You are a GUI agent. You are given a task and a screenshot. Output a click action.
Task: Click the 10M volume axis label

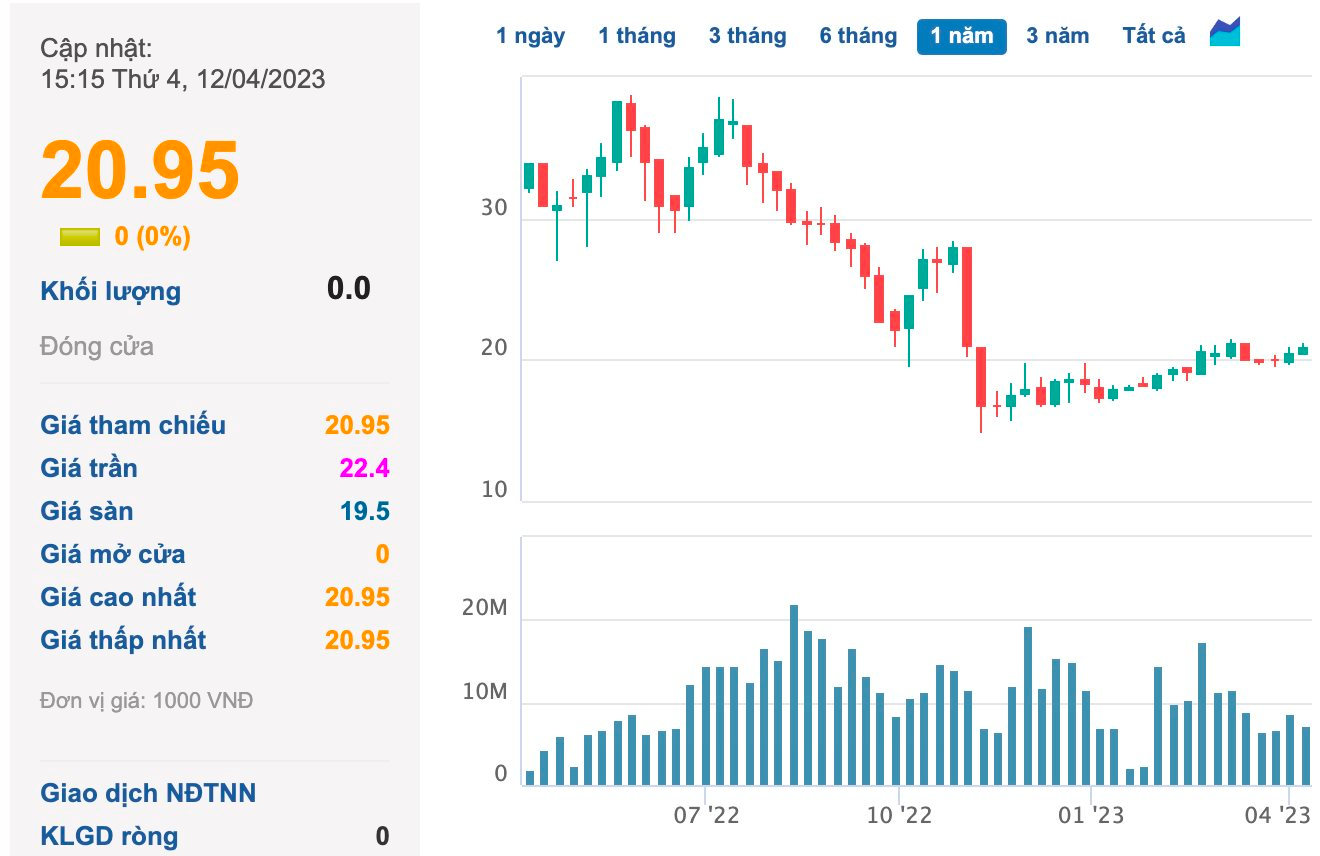click(485, 692)
